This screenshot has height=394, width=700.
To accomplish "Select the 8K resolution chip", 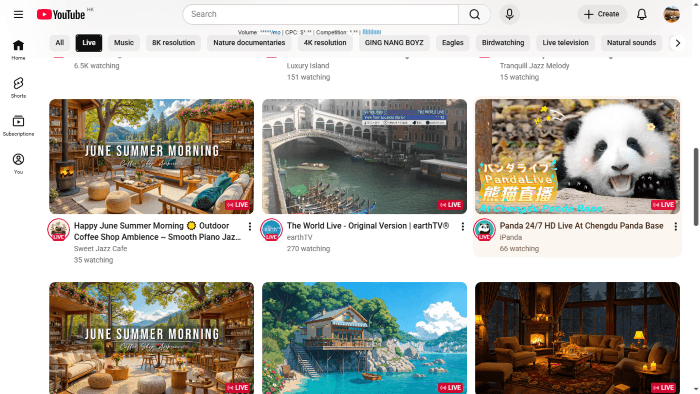I will [x=173, y=43].
